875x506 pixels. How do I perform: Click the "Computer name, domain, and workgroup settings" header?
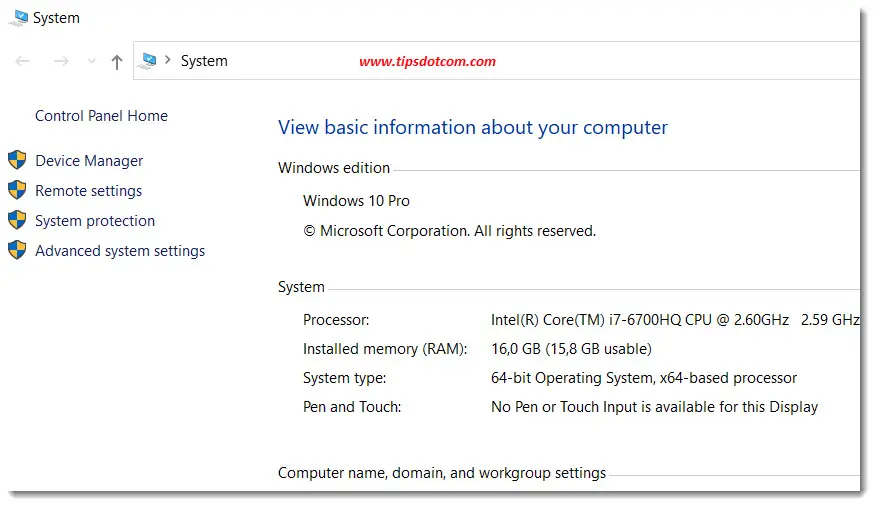(x=442, y=473)
